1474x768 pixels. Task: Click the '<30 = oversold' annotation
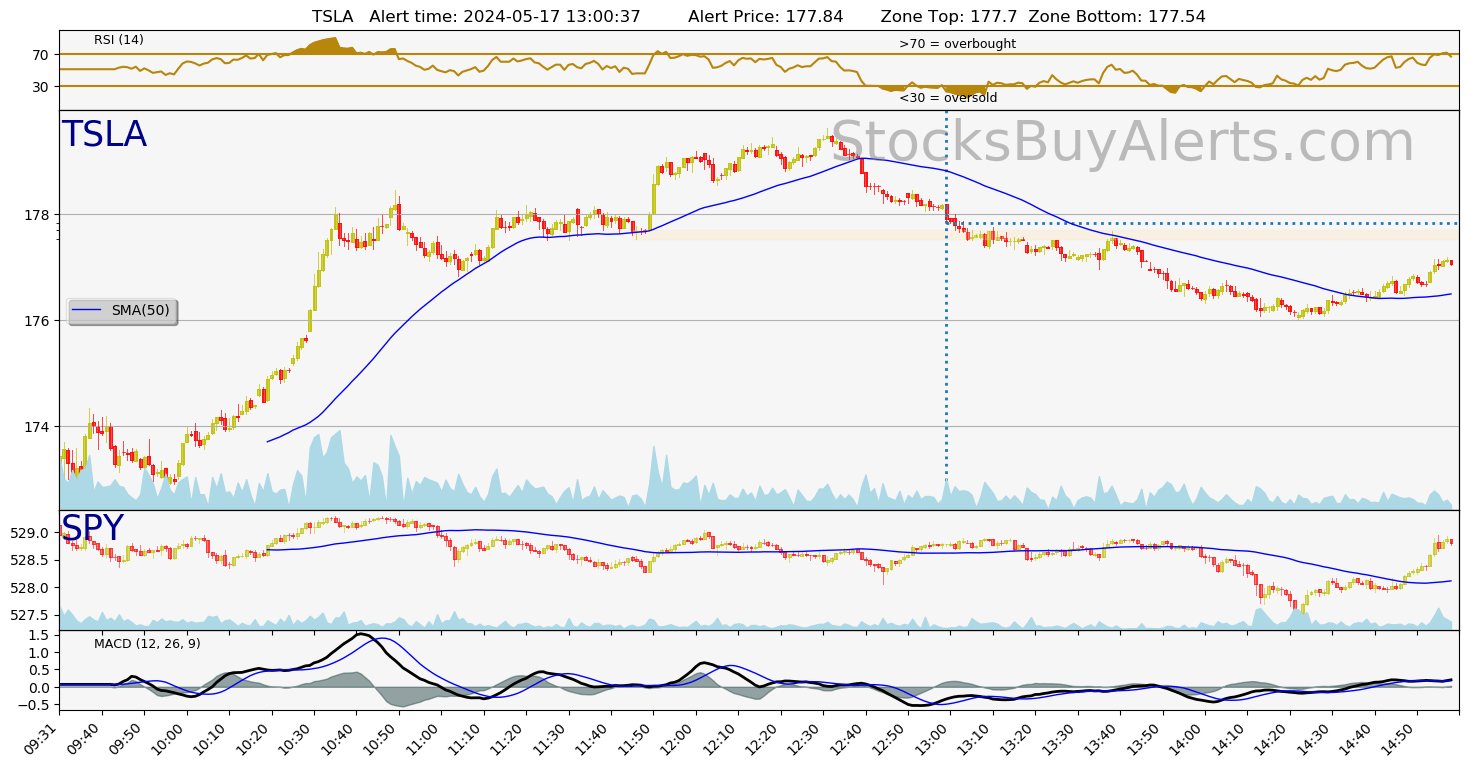(x=948, y=98)
